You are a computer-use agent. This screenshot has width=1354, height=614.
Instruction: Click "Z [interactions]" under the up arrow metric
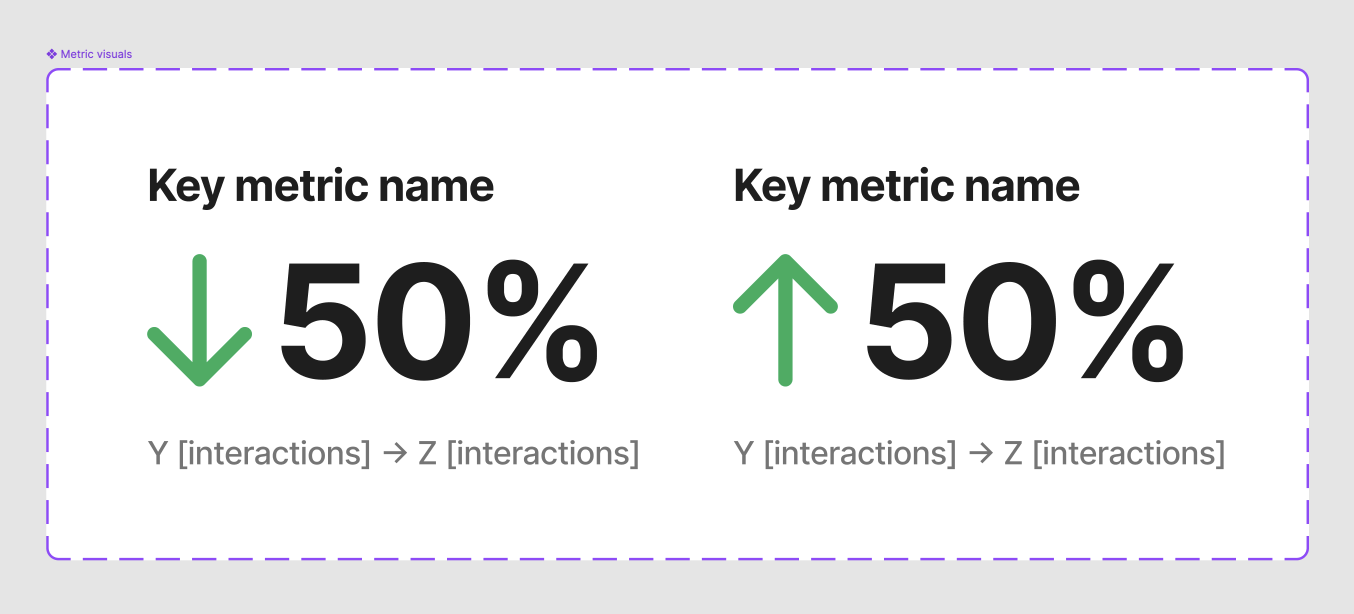coord(1114,454)
